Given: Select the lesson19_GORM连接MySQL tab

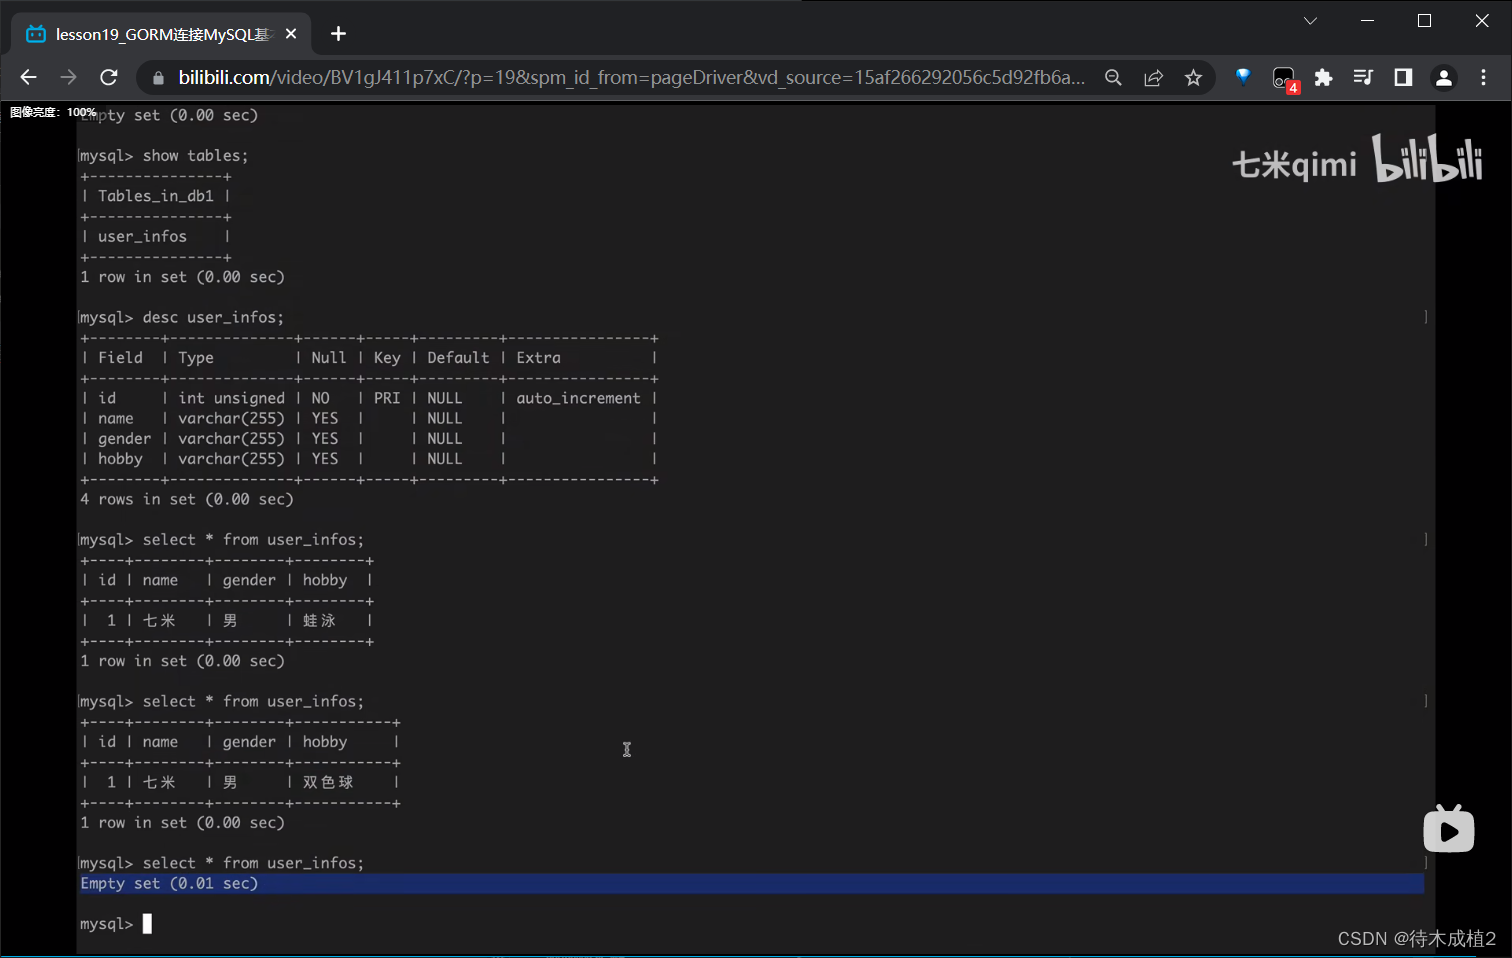Looking at the screenshot, I should click(x=163, y=34).
